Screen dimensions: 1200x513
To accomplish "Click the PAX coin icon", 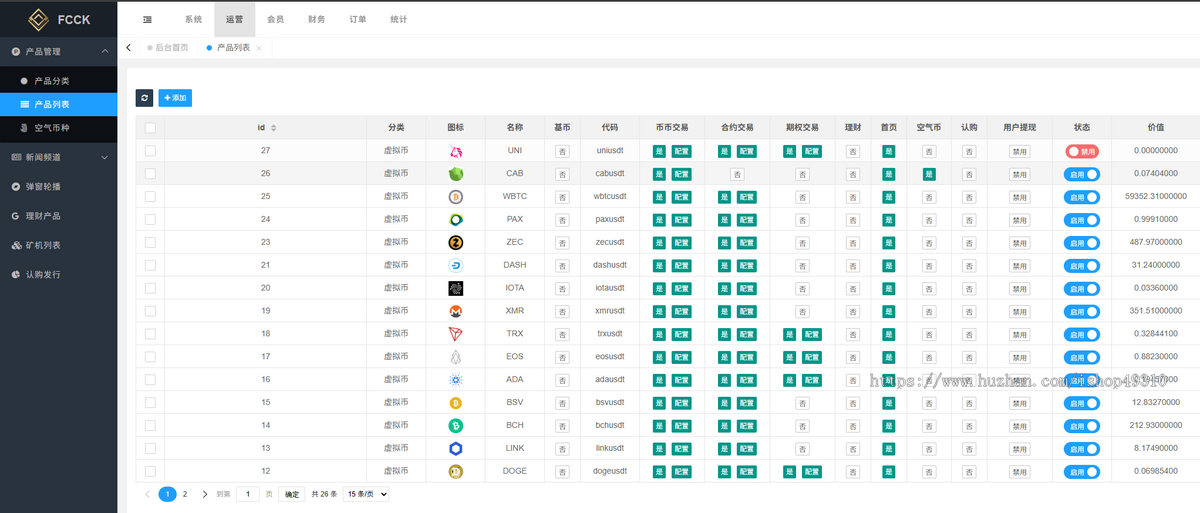I will tap(456, 219).
